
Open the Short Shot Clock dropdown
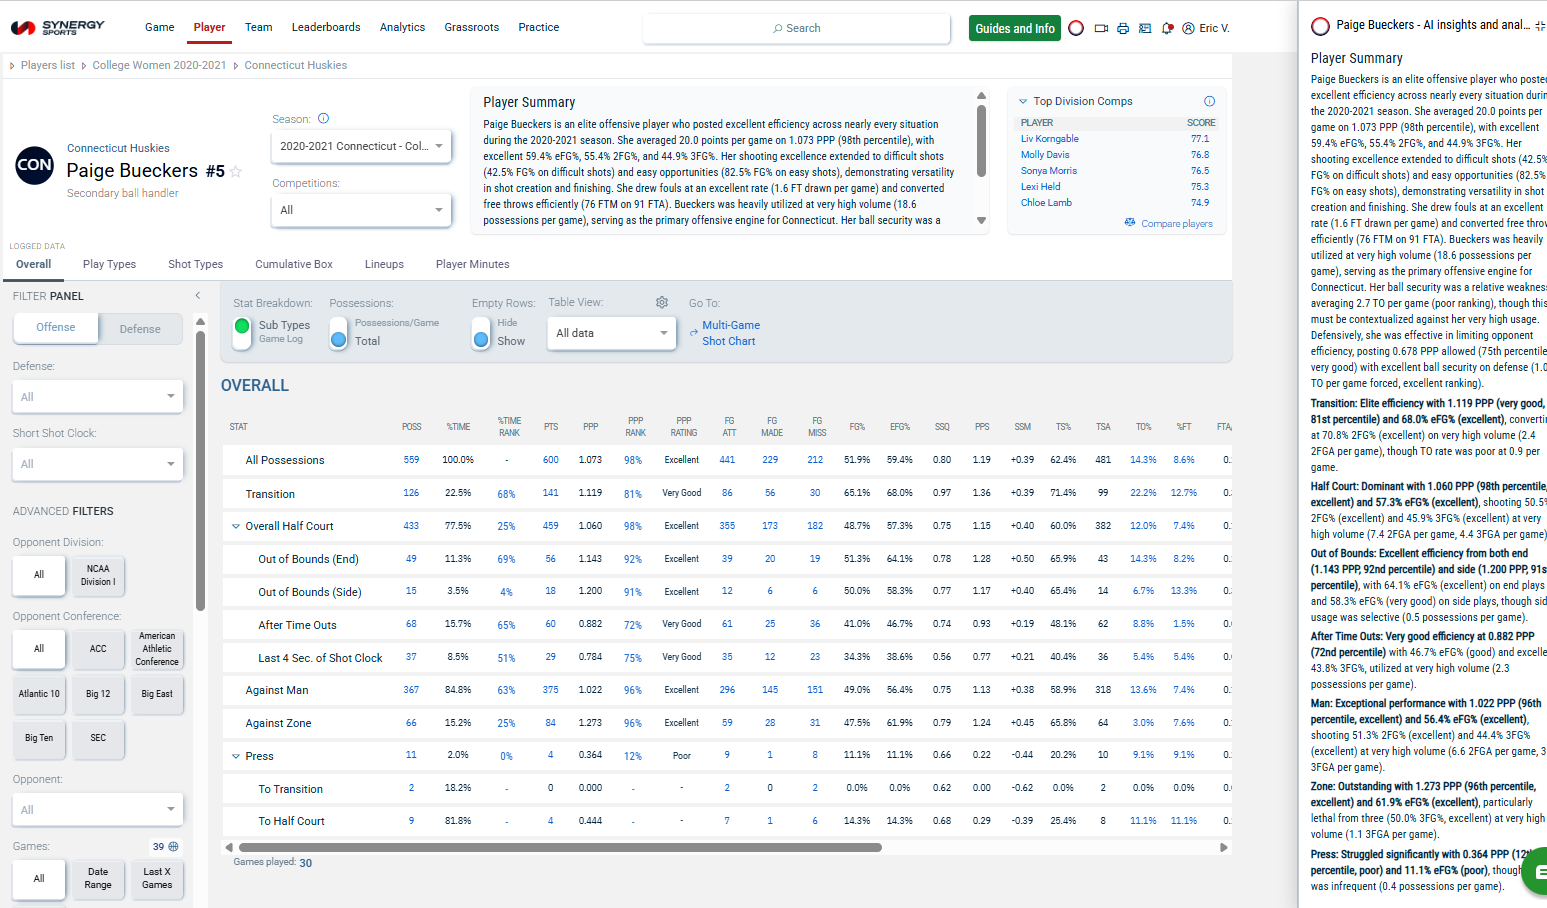pos(98,464)
